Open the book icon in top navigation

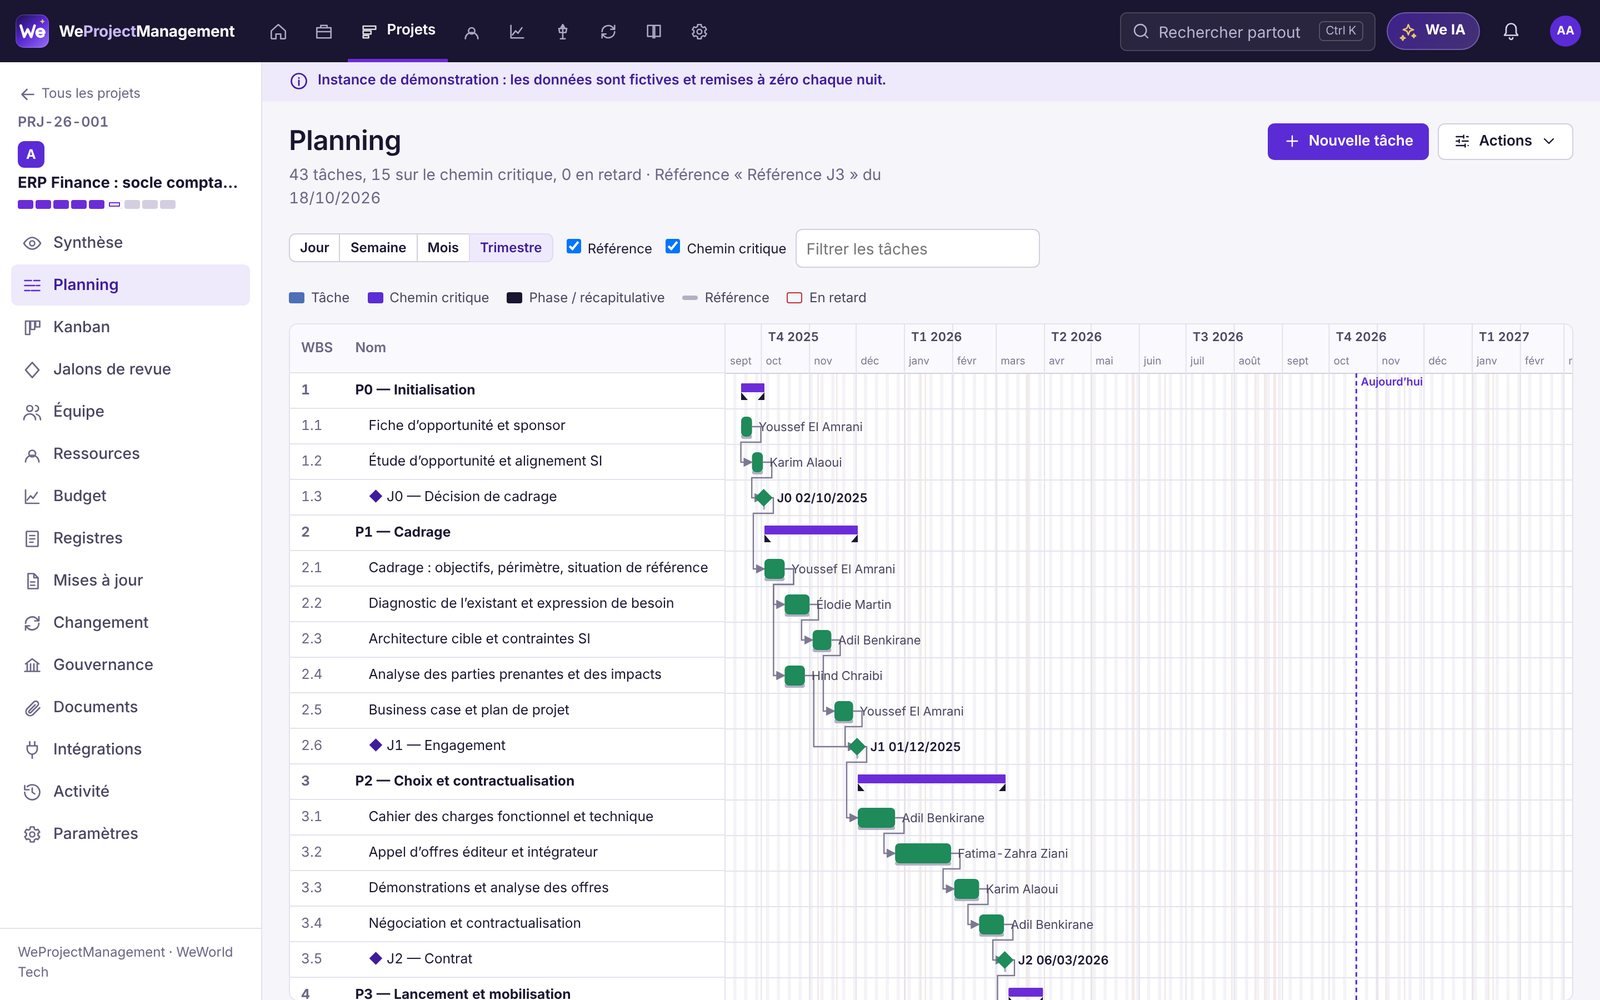654,32
